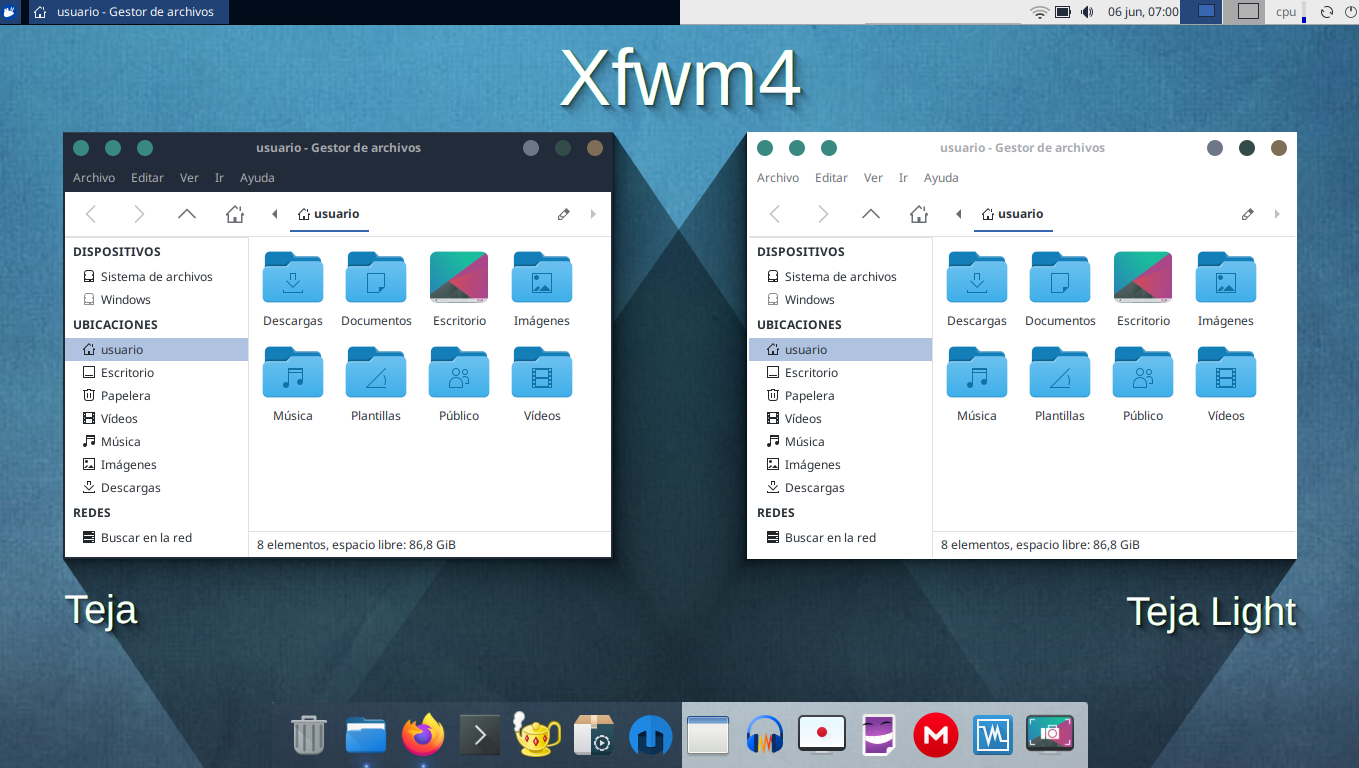Viewport: 1359px width, 768px height.
Task: Click status bar text in Teja Light window
Action: 1040,545
